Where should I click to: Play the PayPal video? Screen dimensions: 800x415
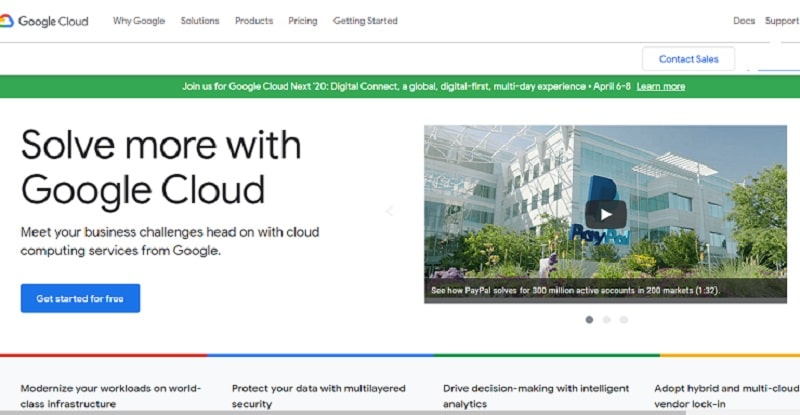606,214
